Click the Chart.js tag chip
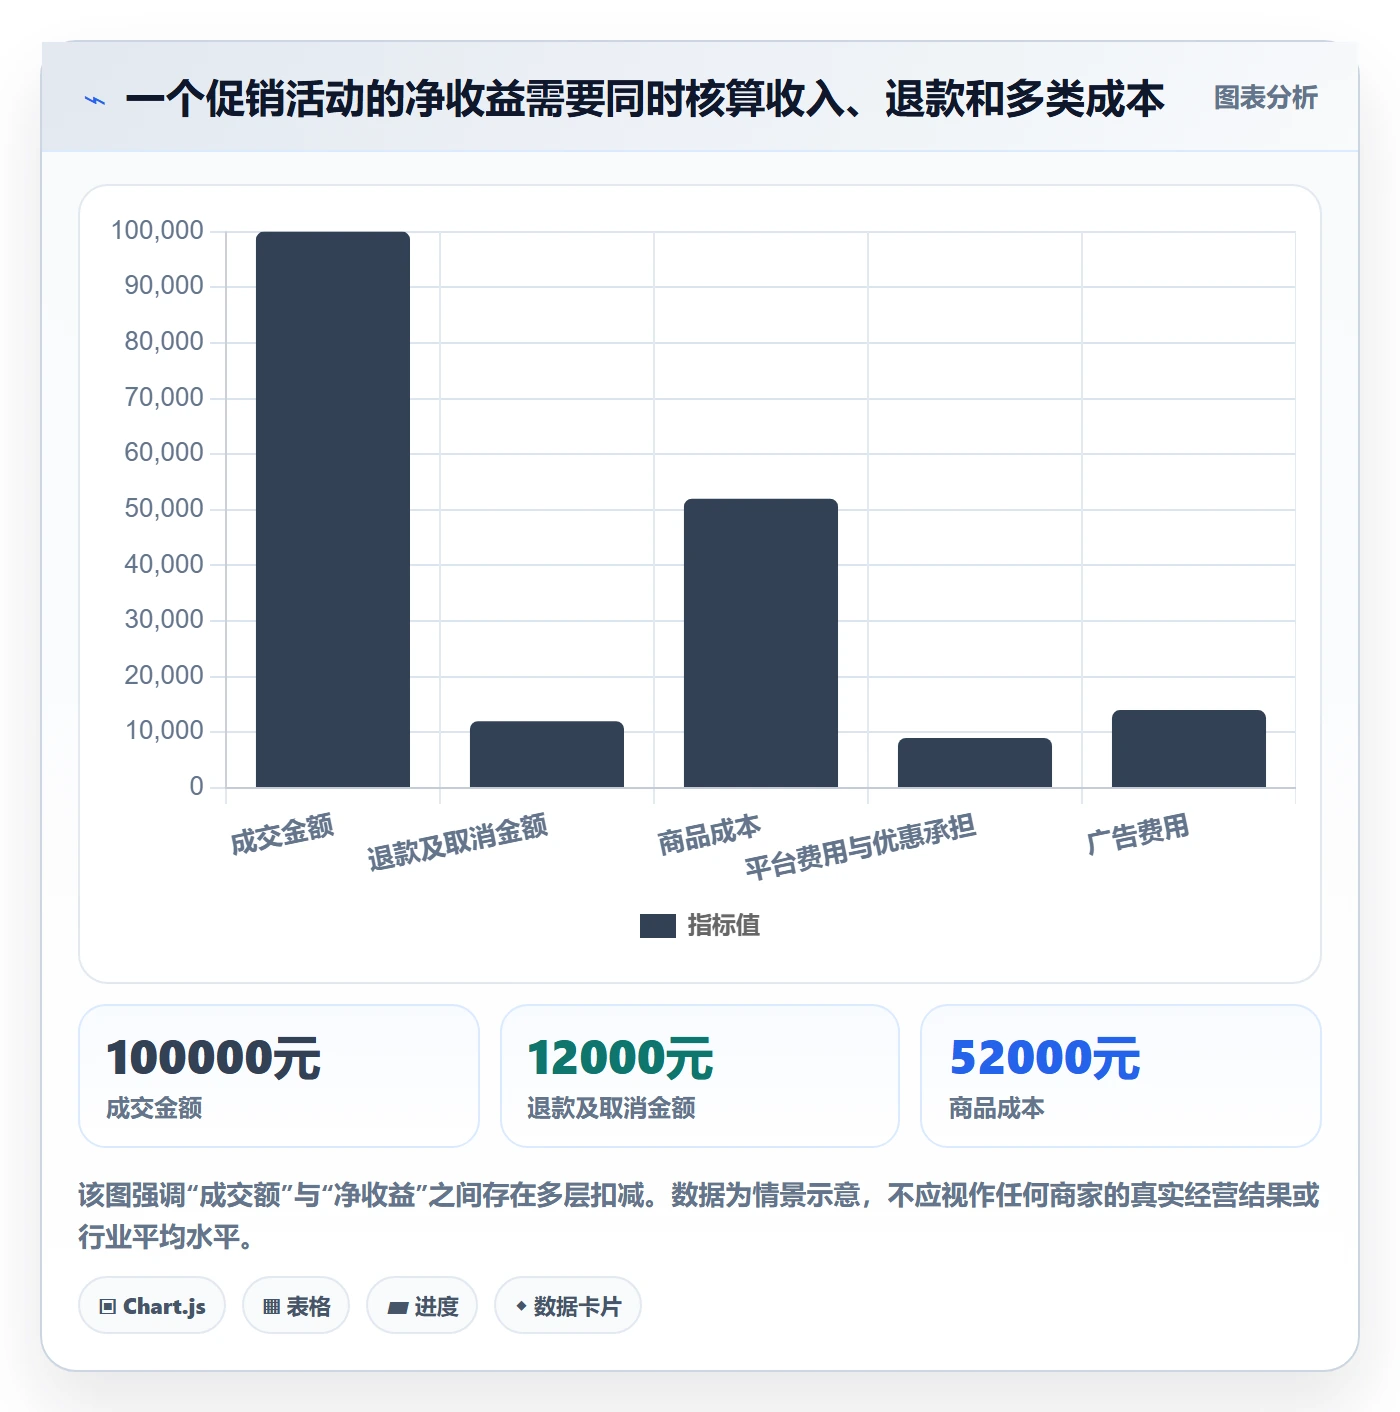This screenshot has height=1412, width=1400. (x=152, y=1306)
